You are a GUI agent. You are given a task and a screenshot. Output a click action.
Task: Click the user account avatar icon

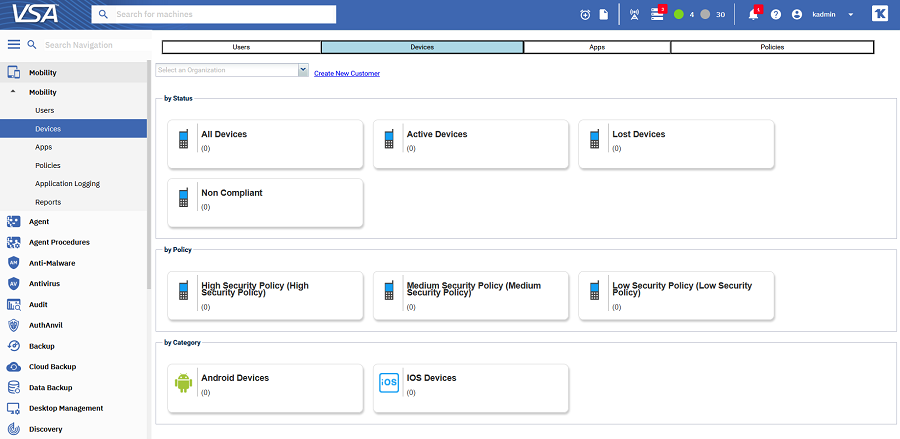797,14
